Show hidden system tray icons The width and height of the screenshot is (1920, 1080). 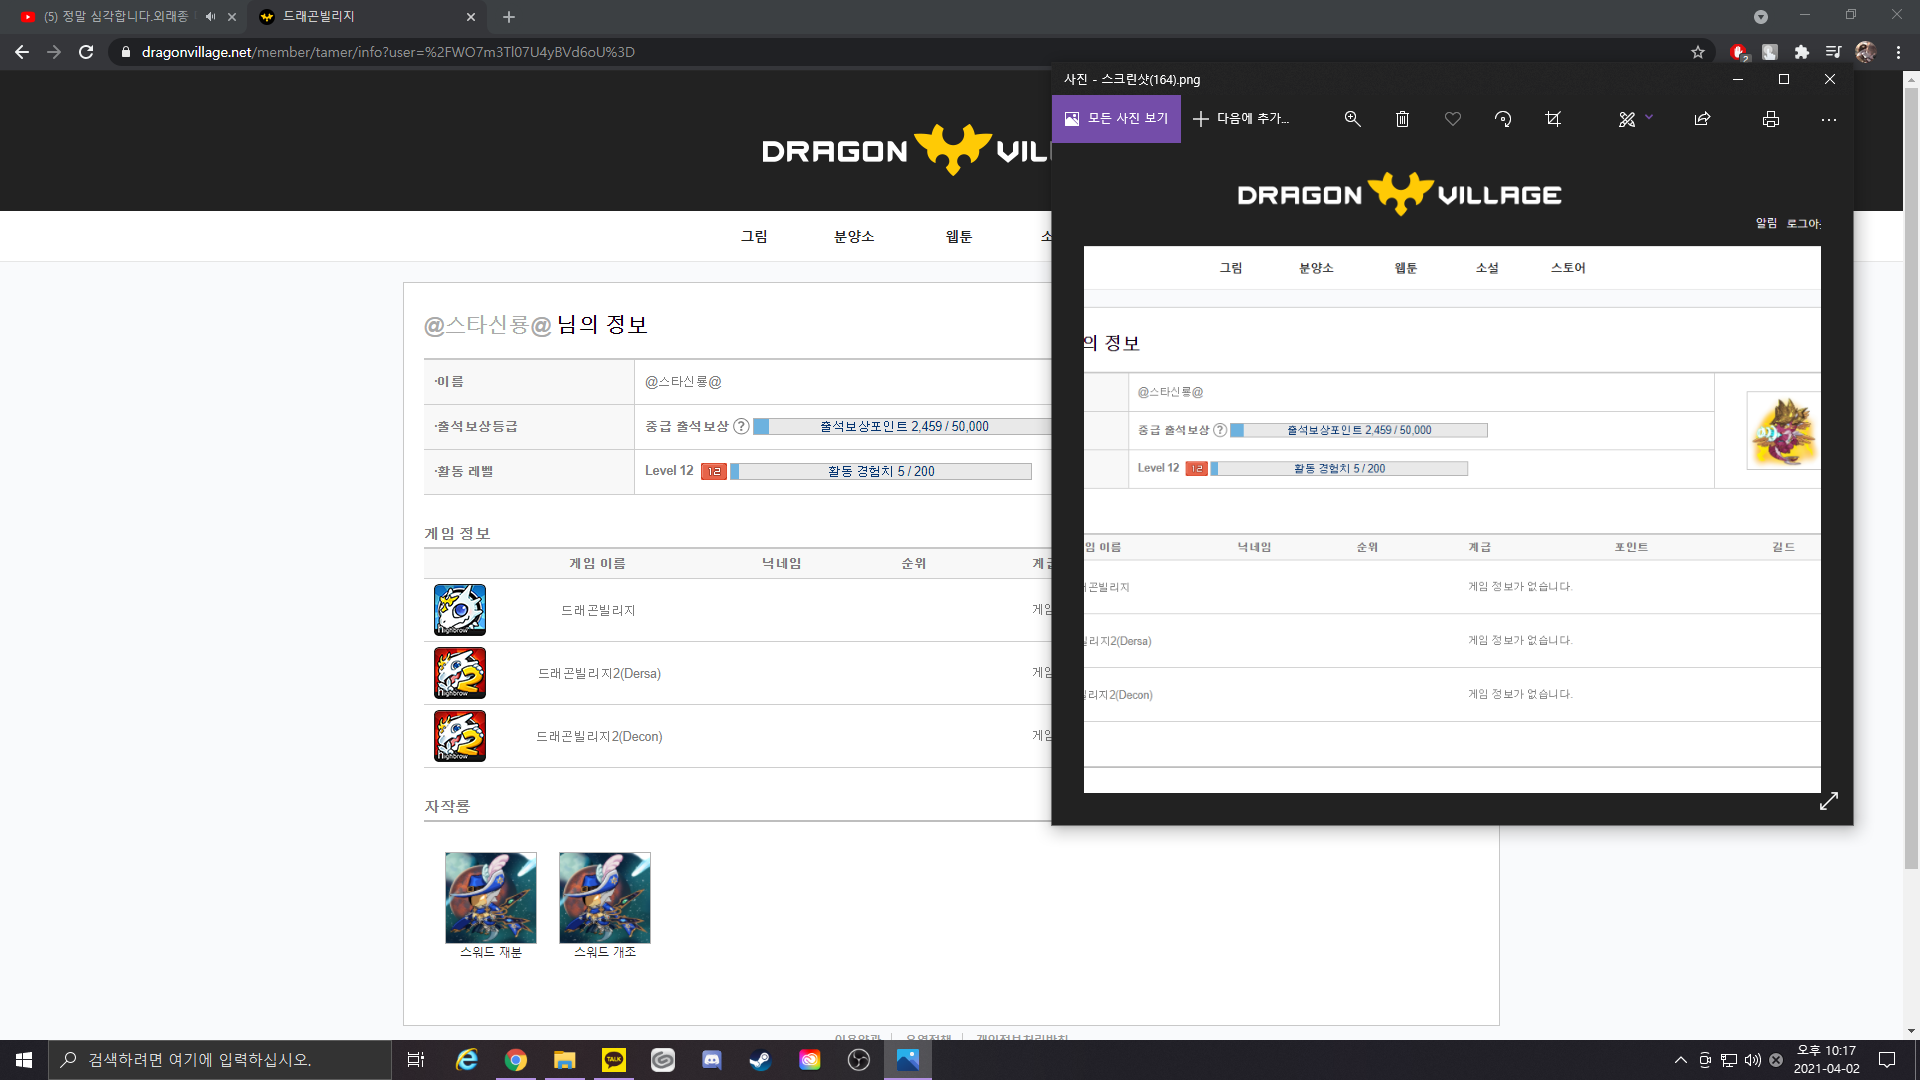coord(1681,1060)
